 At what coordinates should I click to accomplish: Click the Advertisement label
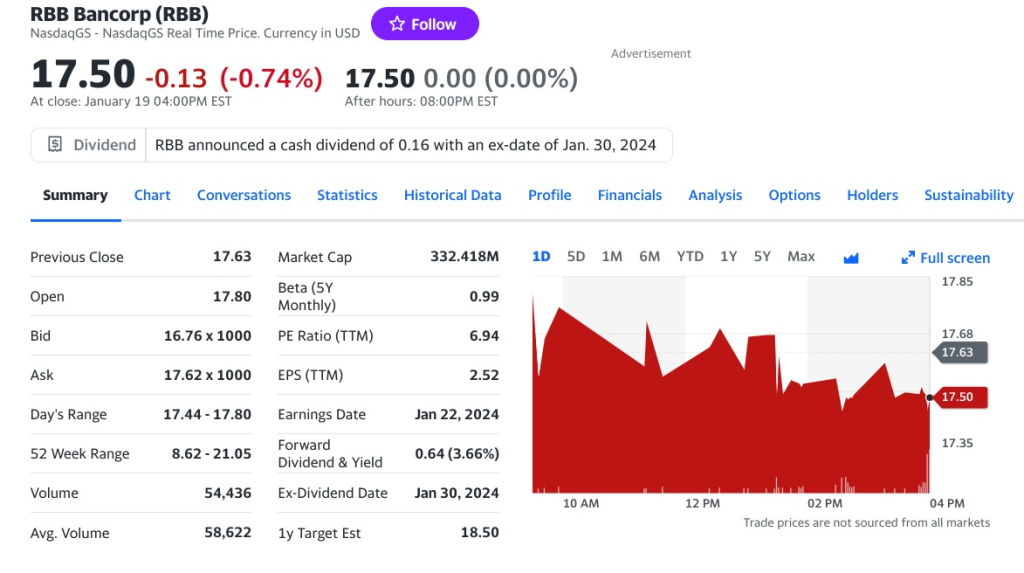point(650,54)
